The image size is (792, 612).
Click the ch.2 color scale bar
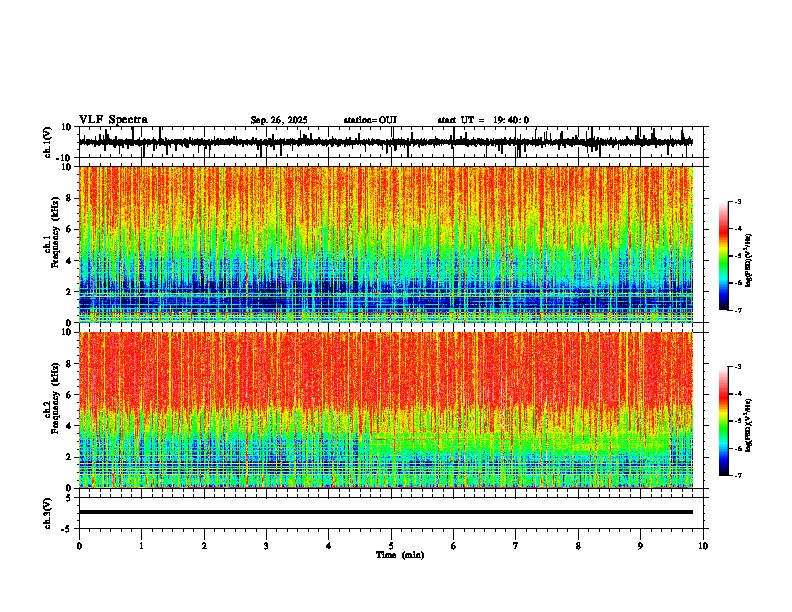coord(724,421)
